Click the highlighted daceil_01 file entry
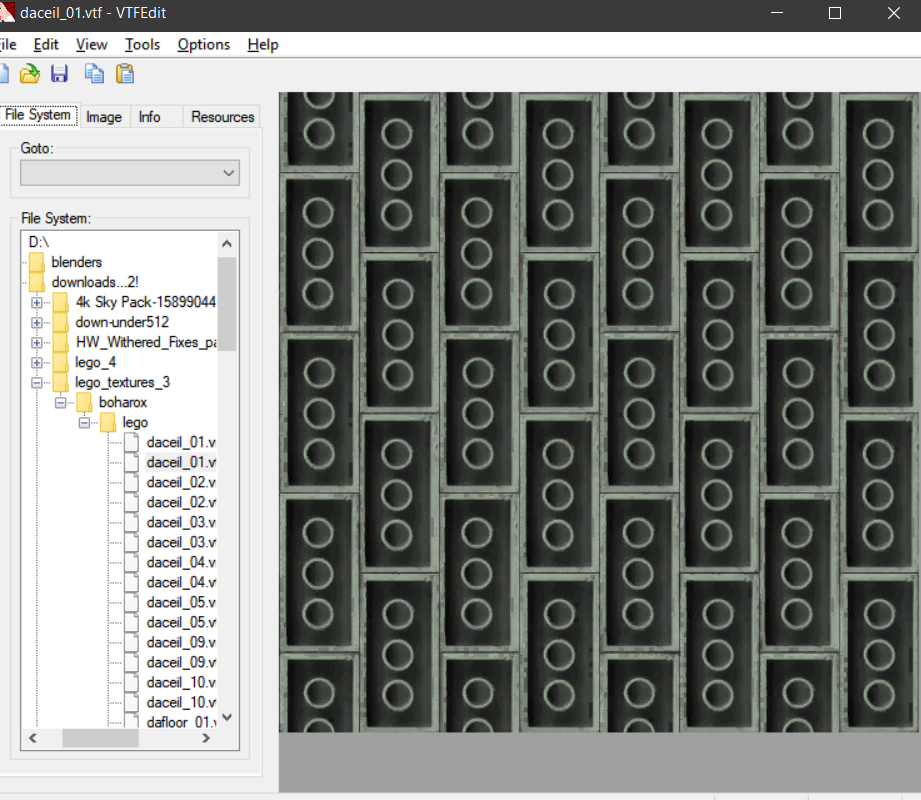This screenshot has width=921, height=800. coord(181,462)
